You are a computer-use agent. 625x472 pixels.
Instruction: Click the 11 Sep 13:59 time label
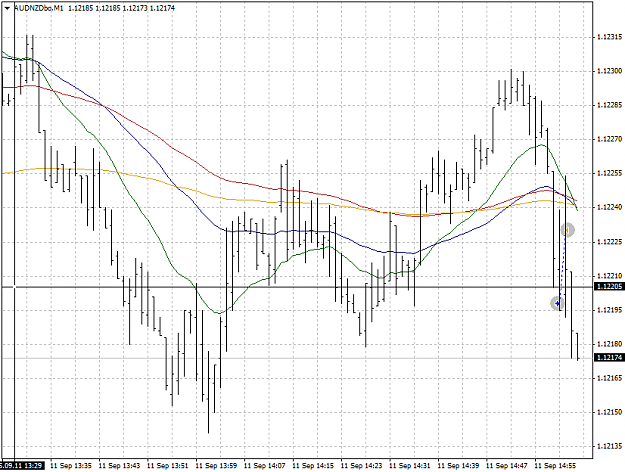pos(216,465)
